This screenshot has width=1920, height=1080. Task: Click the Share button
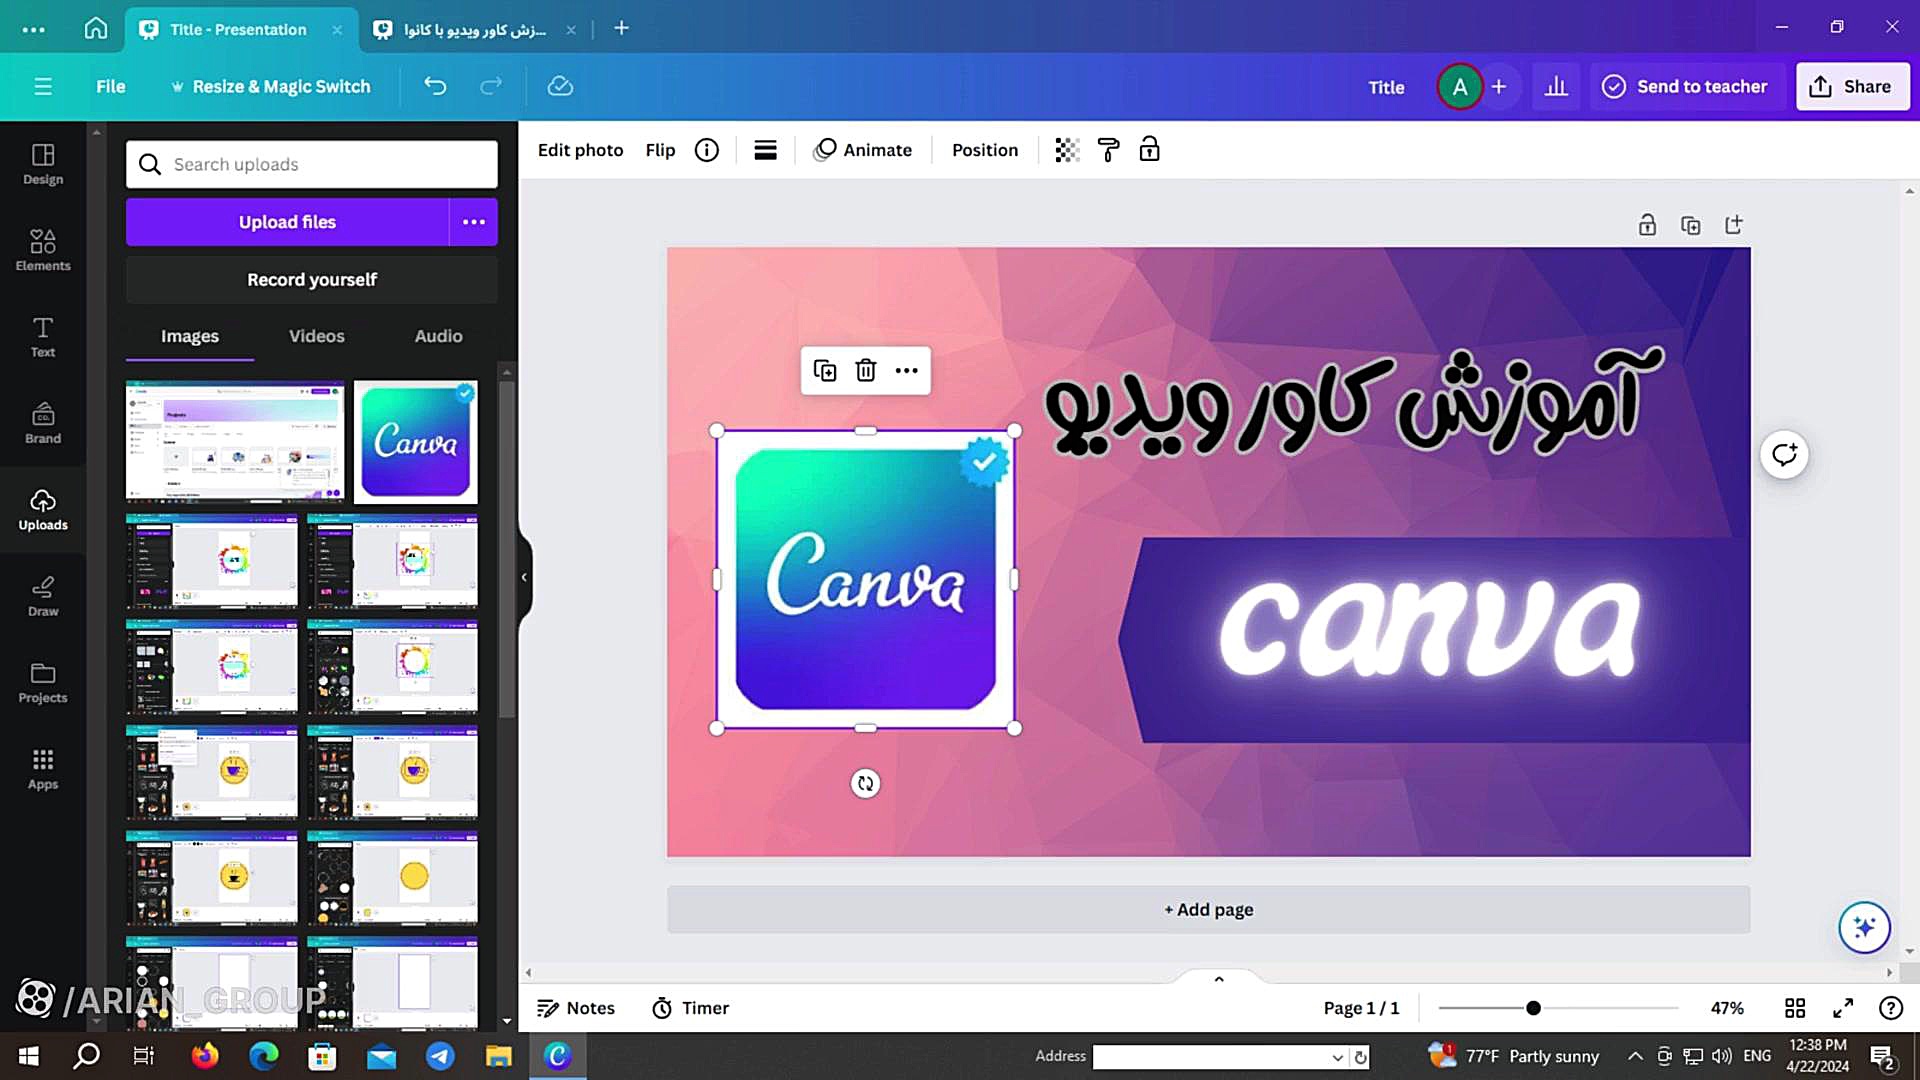click(1852, 87)
